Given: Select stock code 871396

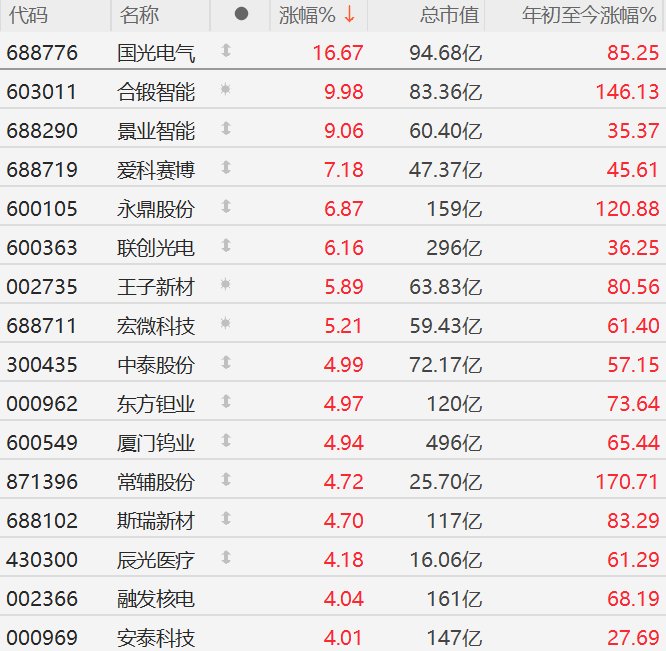Looking at the screenshot, I should [42, 482].
